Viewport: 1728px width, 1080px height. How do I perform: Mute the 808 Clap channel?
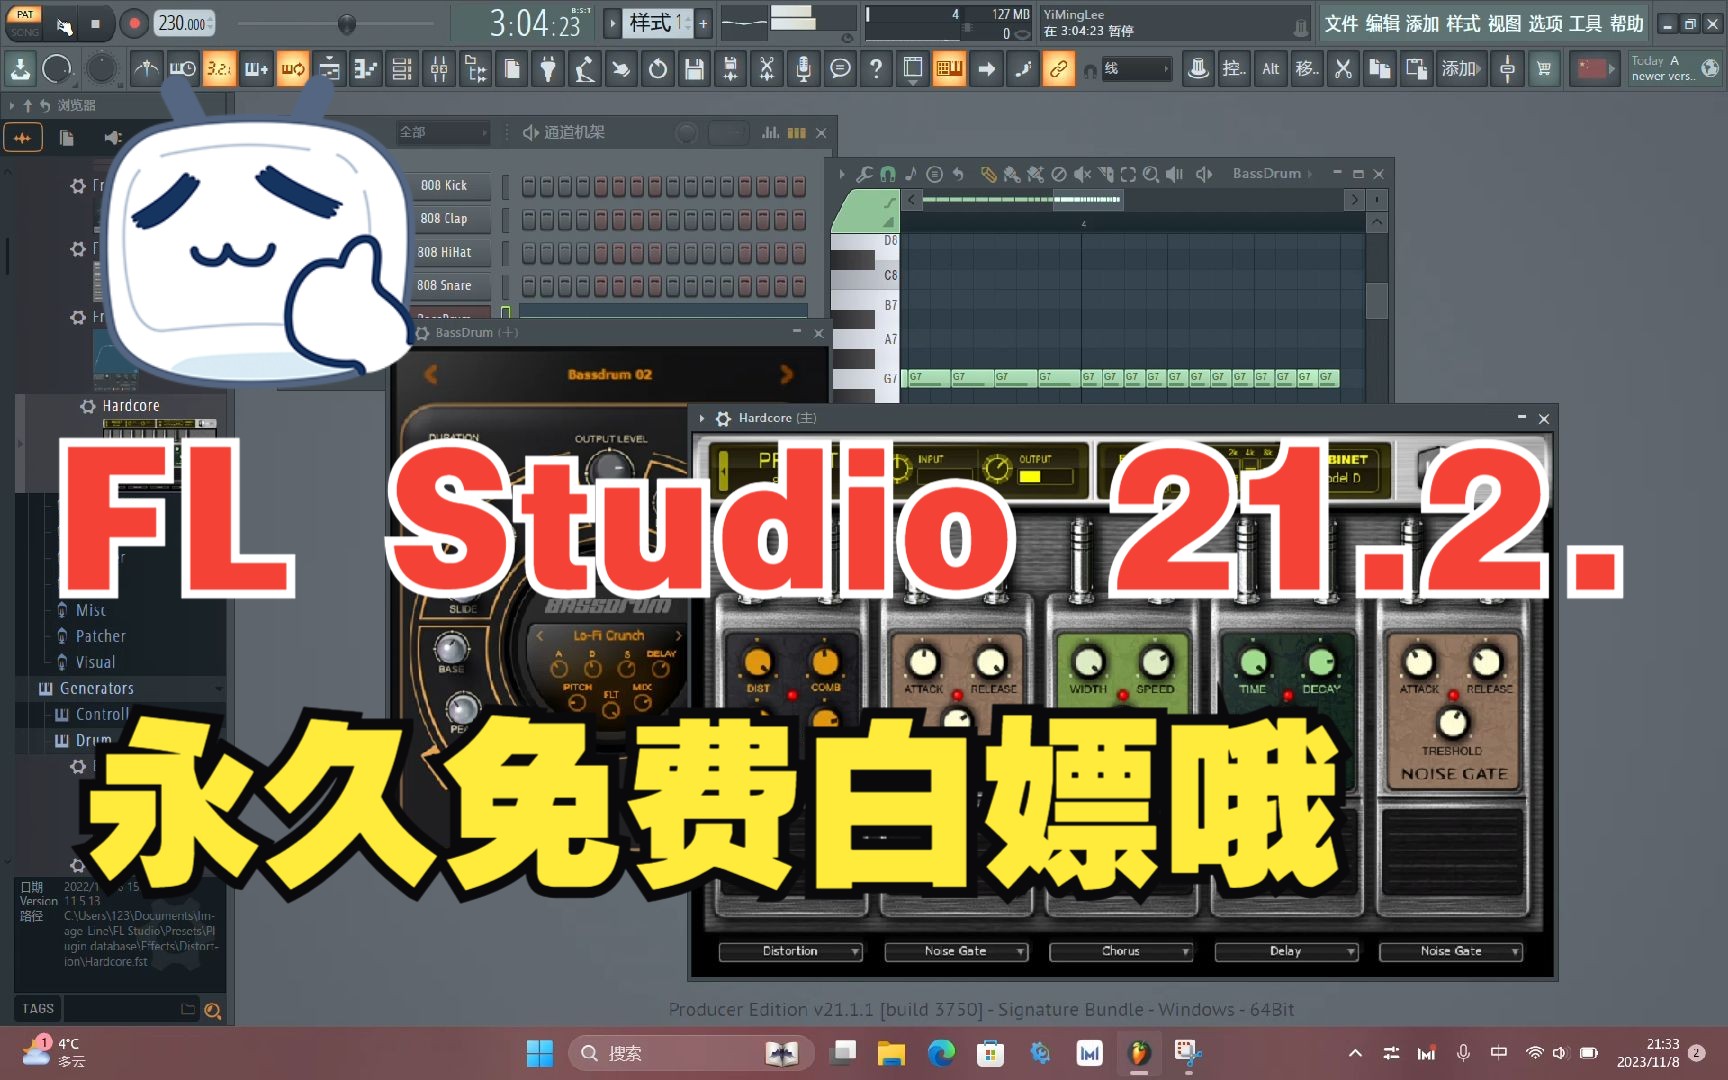click(x=506, y=219)
